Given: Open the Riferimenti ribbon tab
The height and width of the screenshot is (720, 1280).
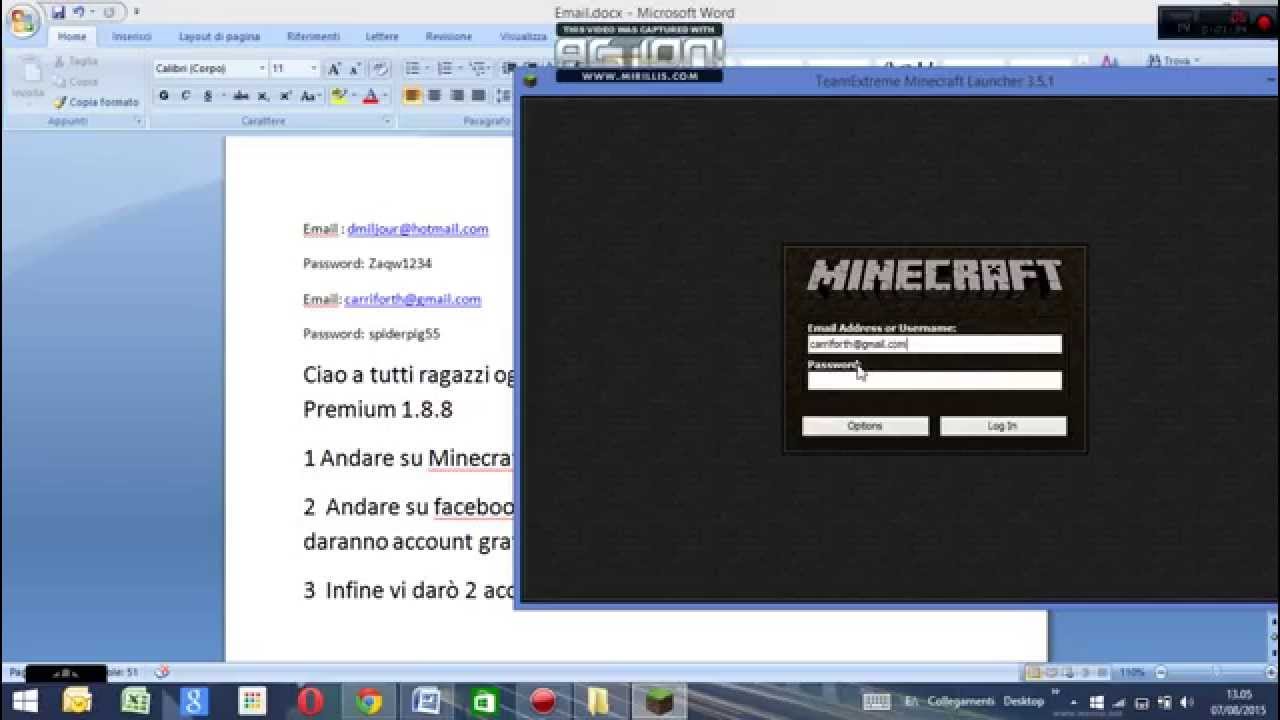Looking at the screenshot, I should [x=313, y=36].
